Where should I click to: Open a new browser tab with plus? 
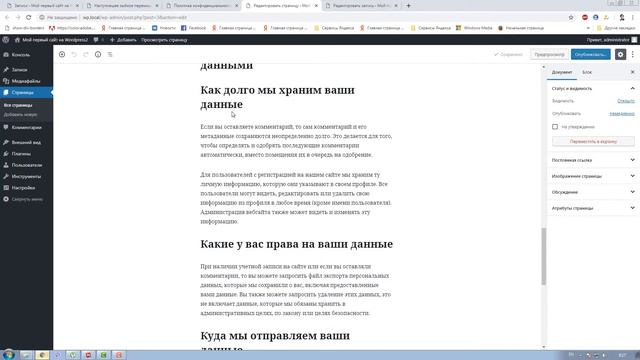click(408, 6)
